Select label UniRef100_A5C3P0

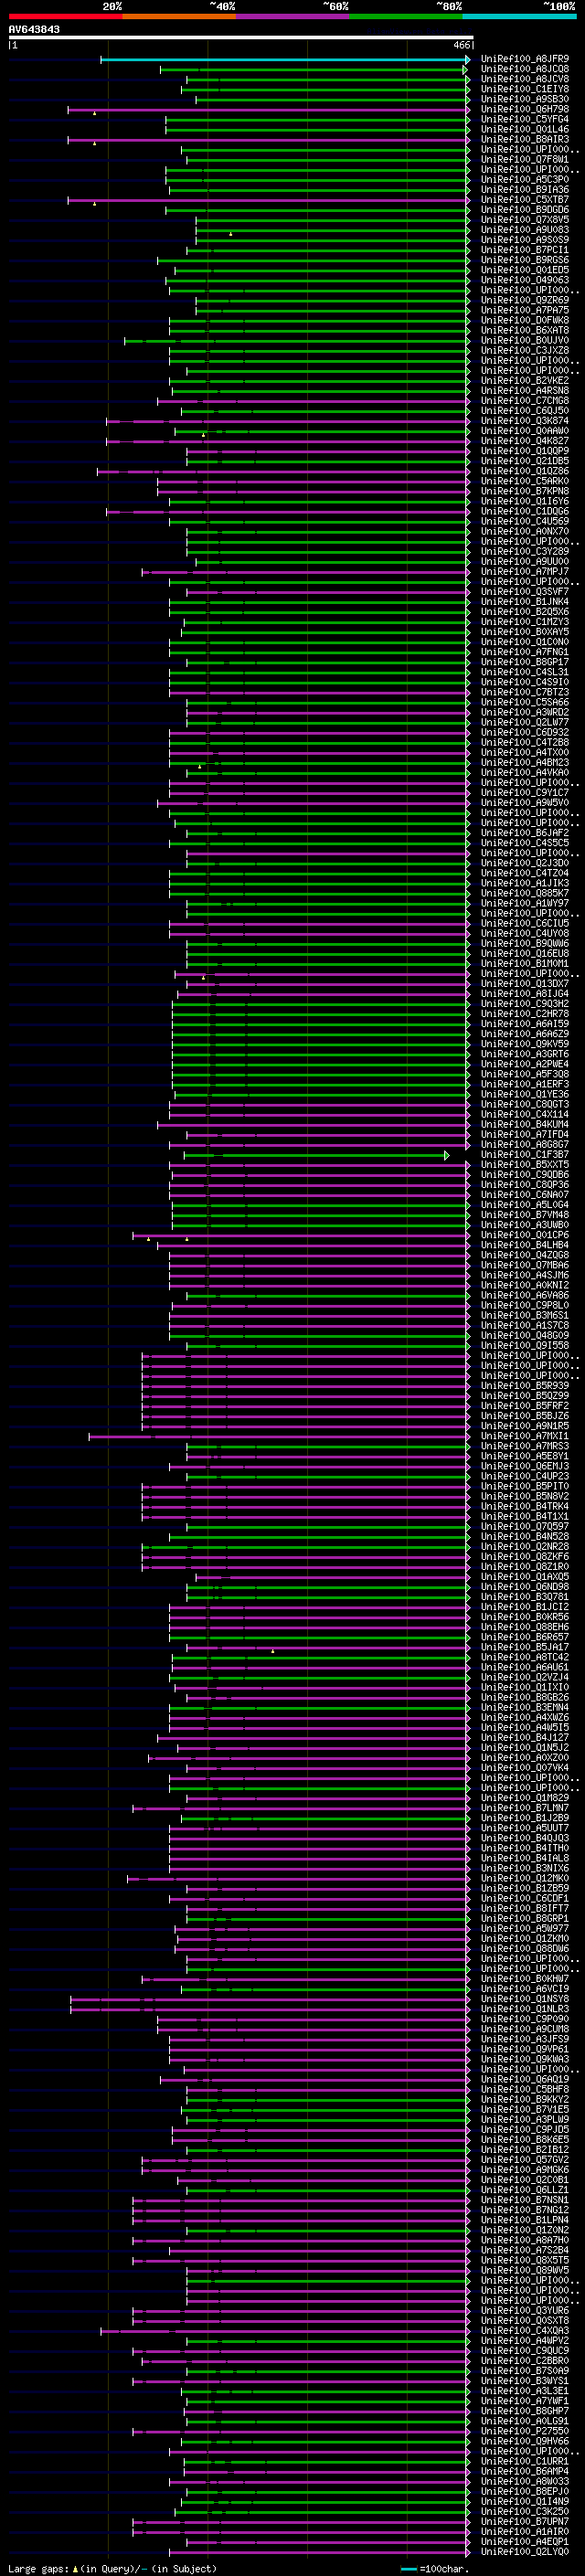[x=525, y=180]
